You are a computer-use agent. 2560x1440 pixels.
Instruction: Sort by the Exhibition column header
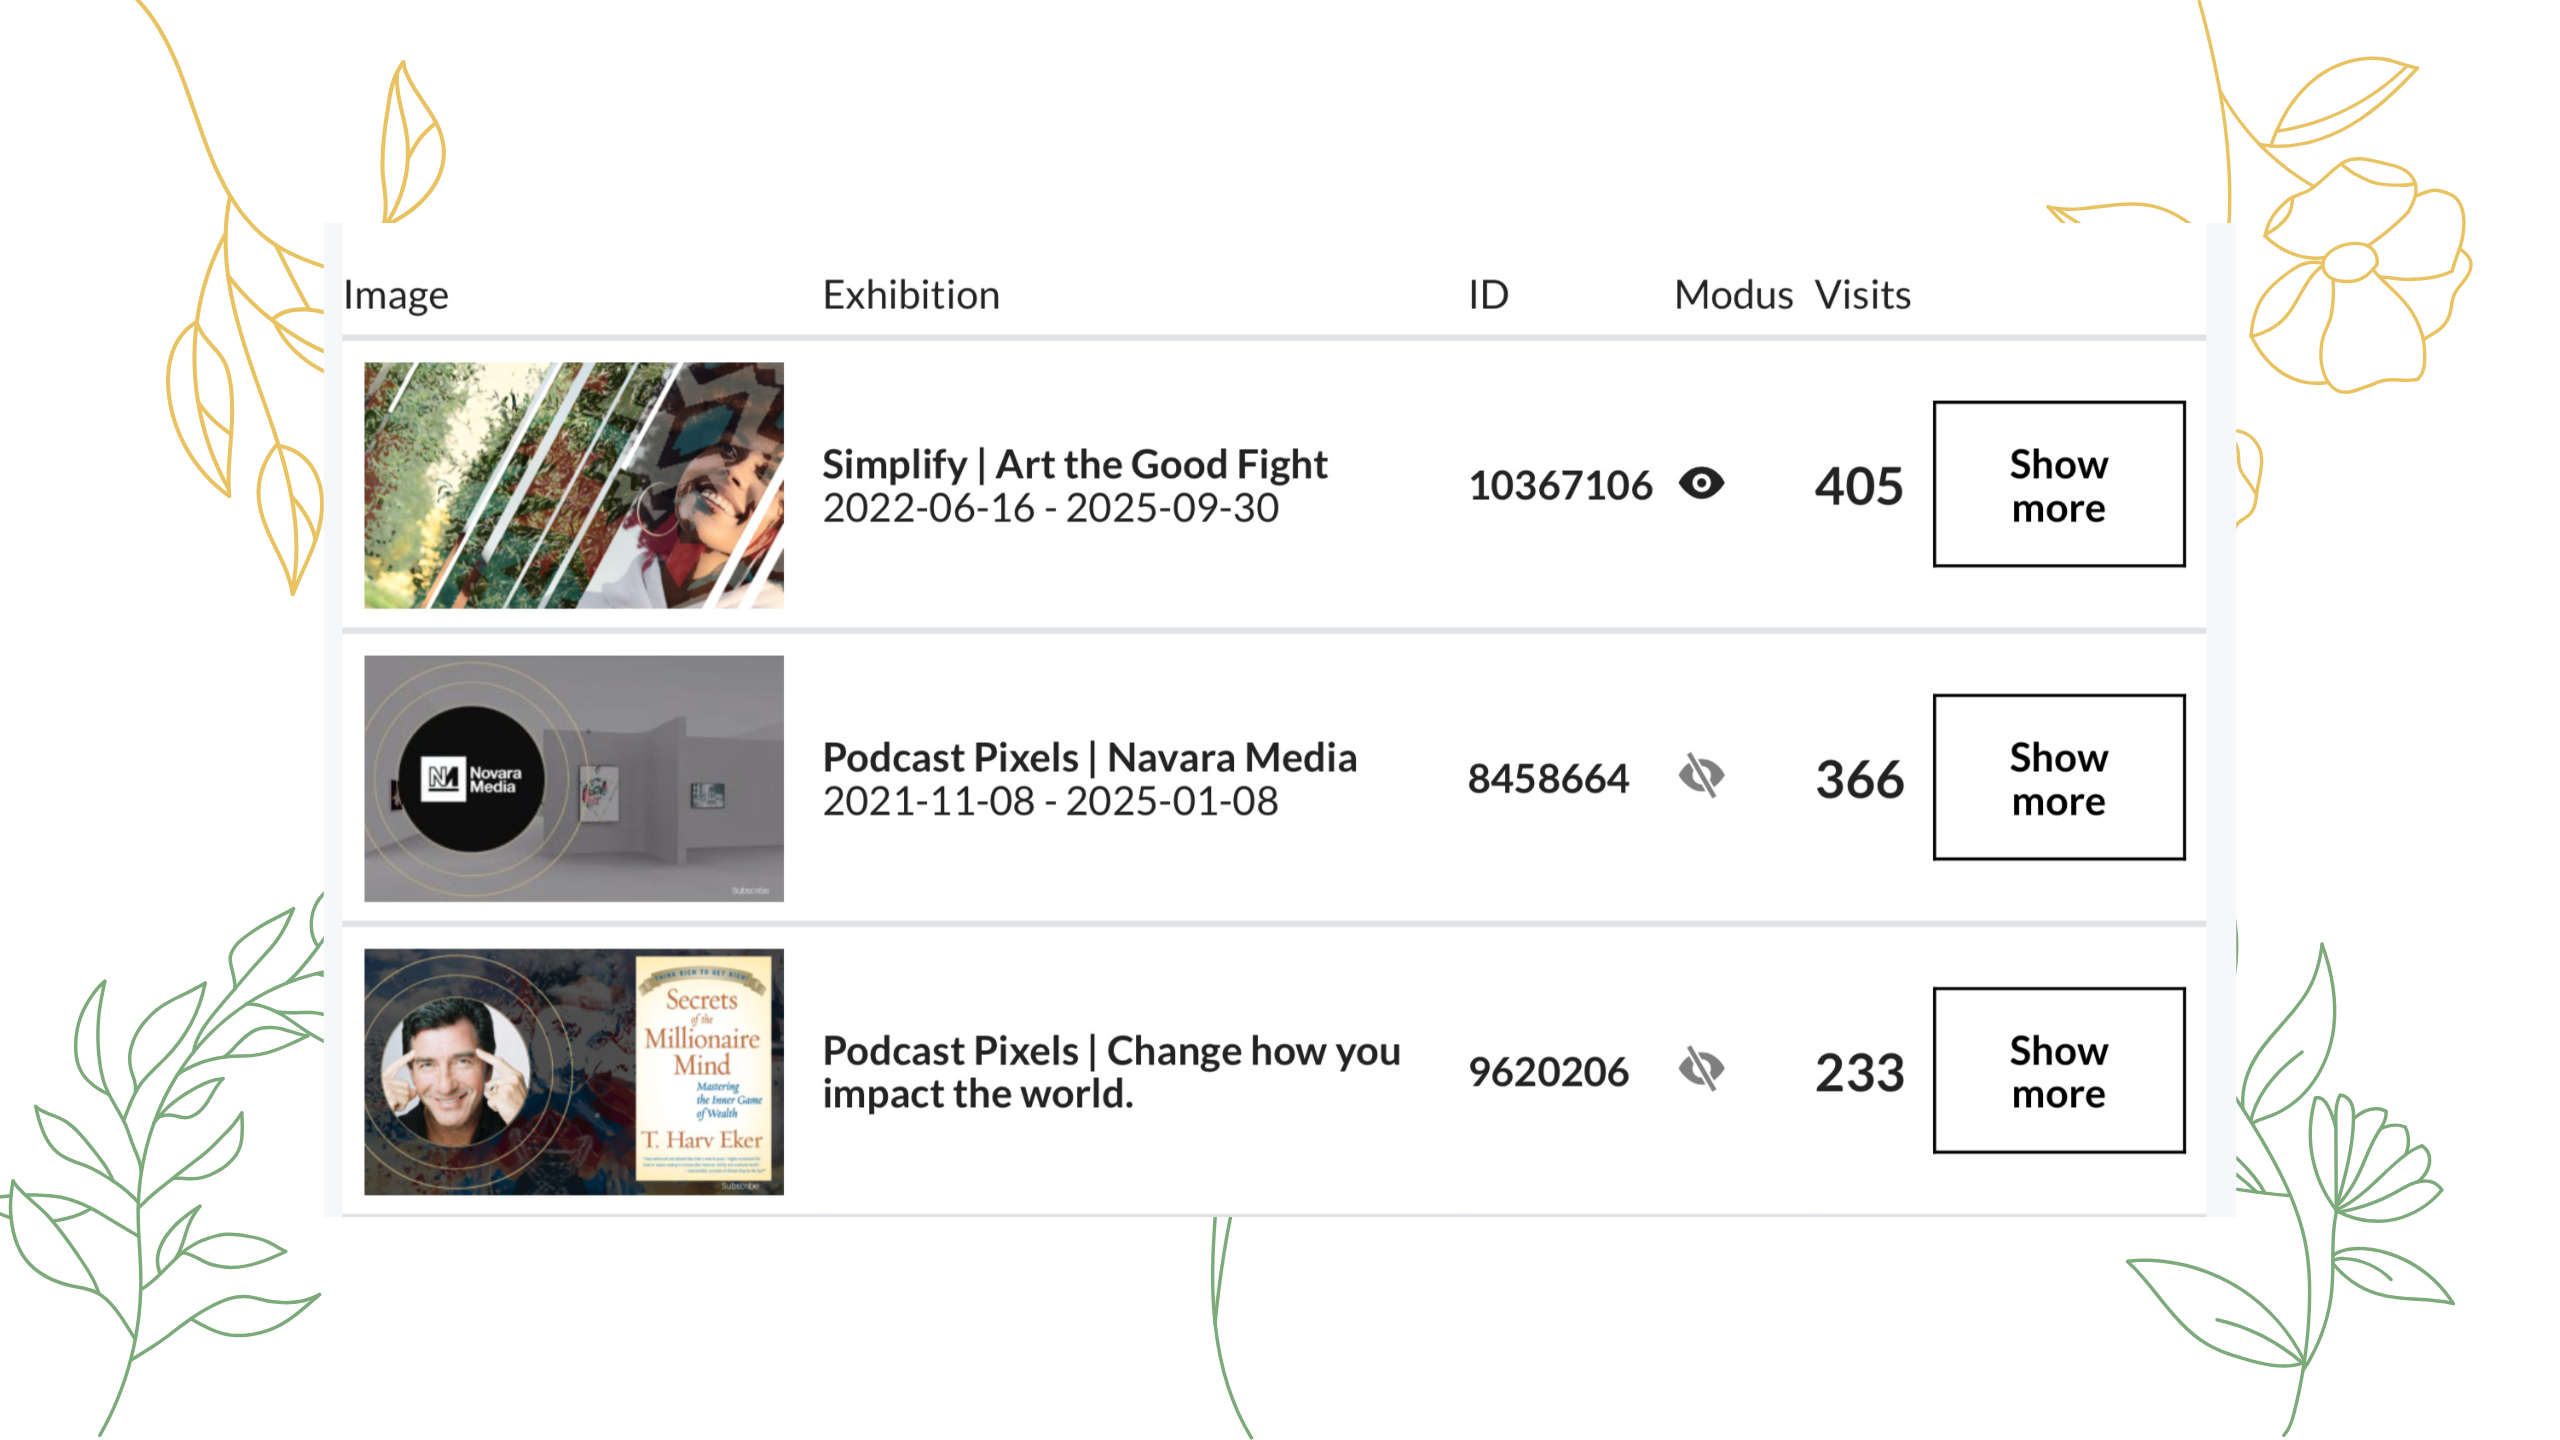tap(911, 295)
